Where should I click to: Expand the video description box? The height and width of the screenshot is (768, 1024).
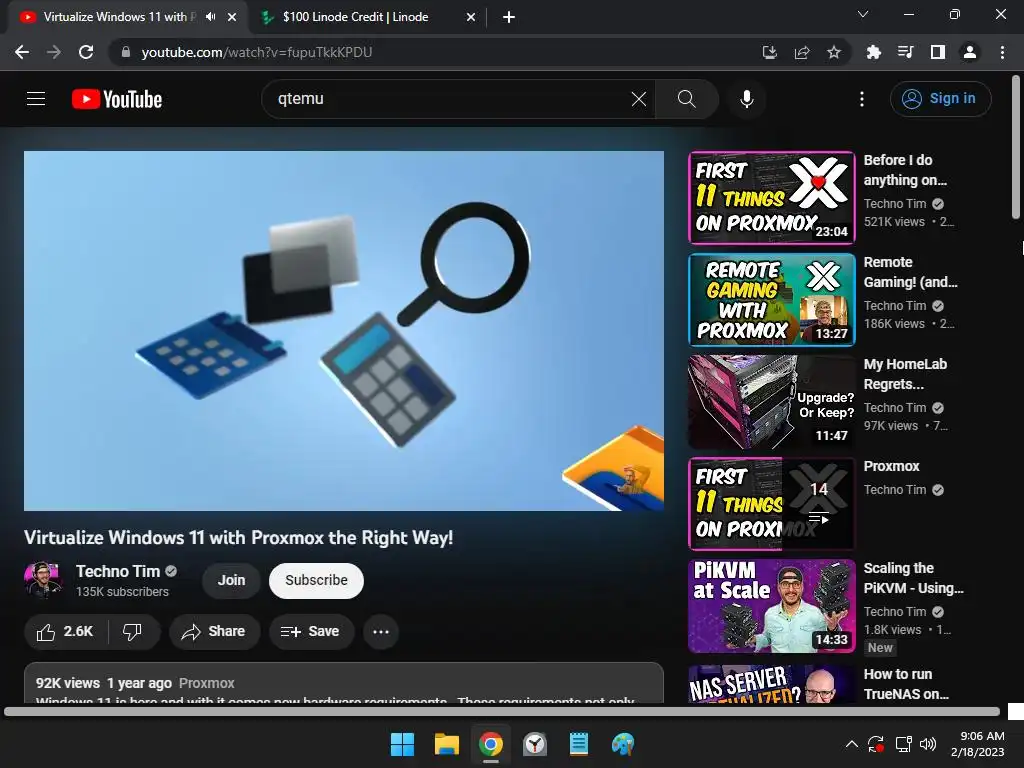click(x=344, y=684)
